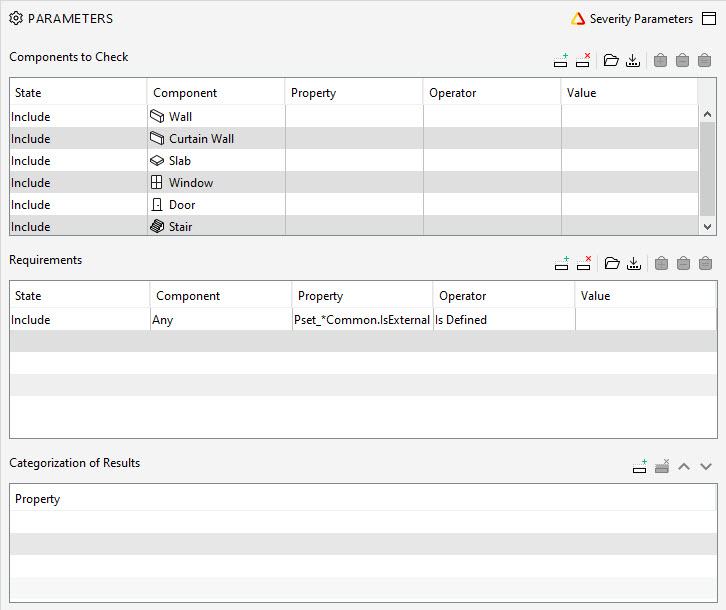Move categorization row down with chevron
Image resolution: width=726 pixels, height=610 pixels.
[706, 466]
